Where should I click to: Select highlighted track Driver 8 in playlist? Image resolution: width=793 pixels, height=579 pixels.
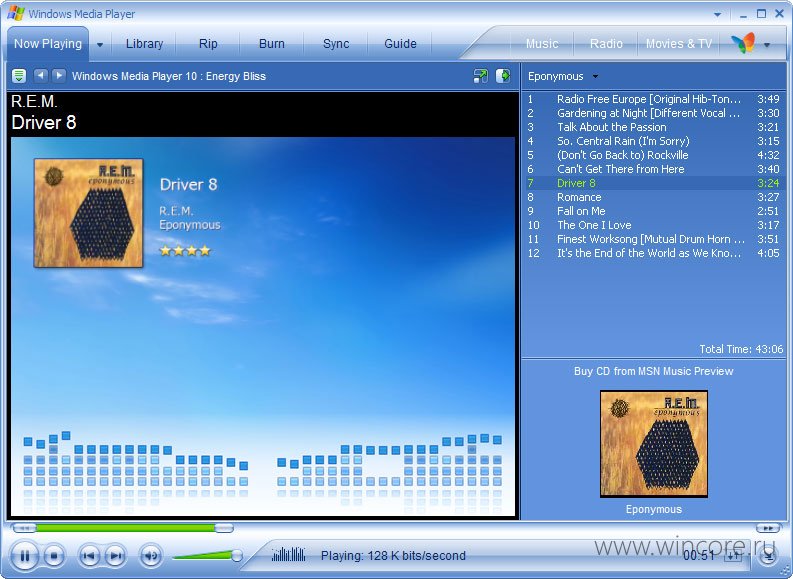point(653,183)
